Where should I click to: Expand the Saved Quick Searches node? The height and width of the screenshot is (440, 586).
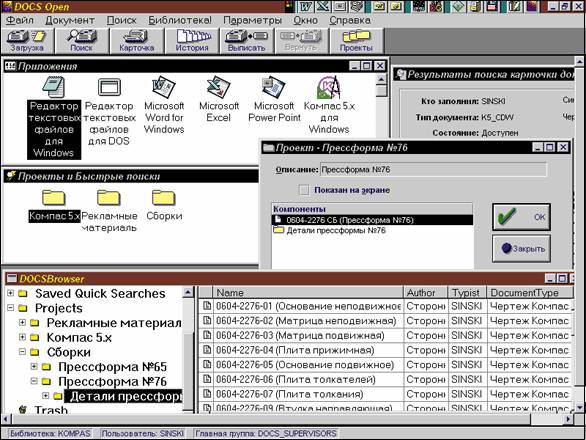tap(11, 293)
